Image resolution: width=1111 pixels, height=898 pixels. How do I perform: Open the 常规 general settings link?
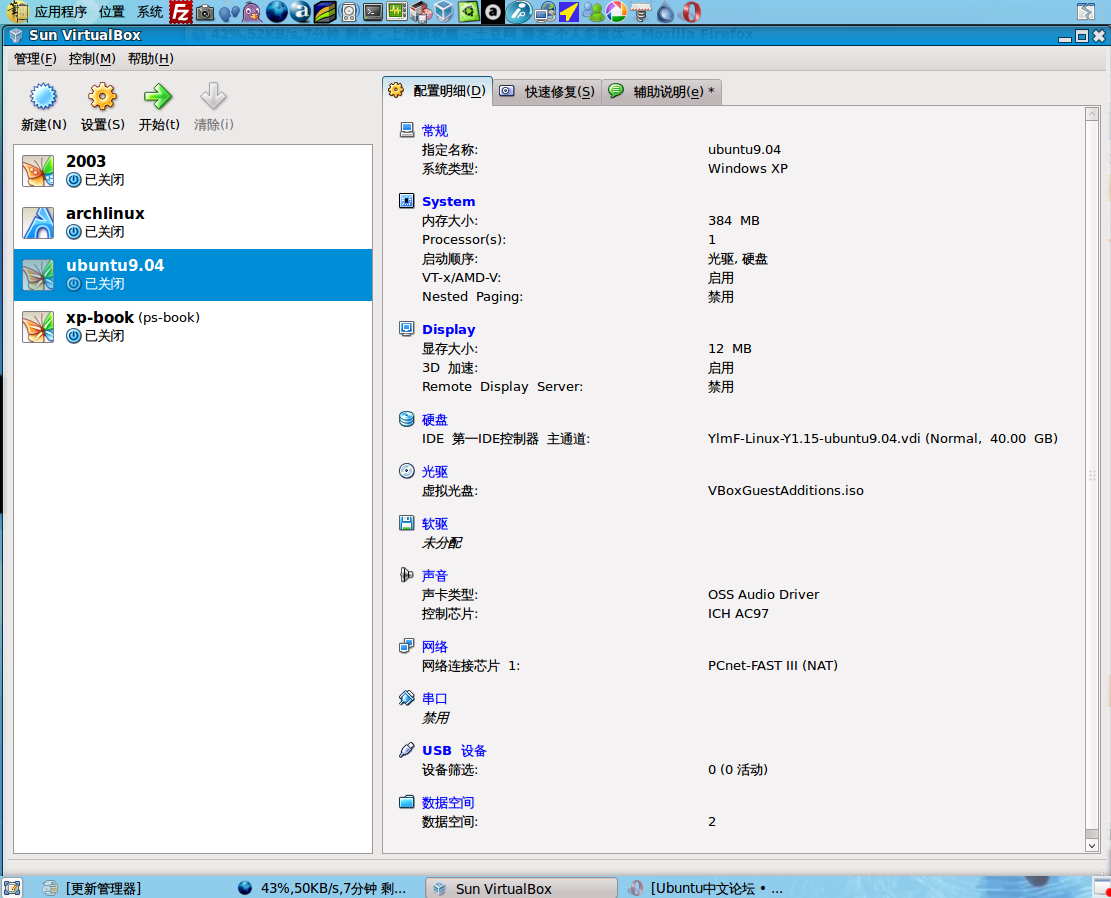[434, 130]
